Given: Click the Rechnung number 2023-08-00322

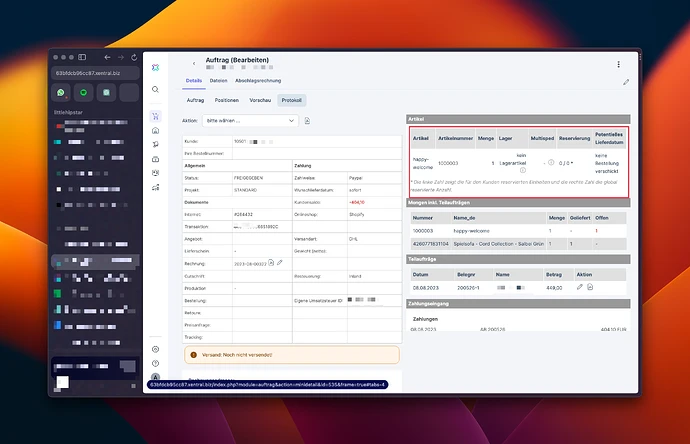Looking at the screenshot, I should pyautogui.click(x=250, y=264).
